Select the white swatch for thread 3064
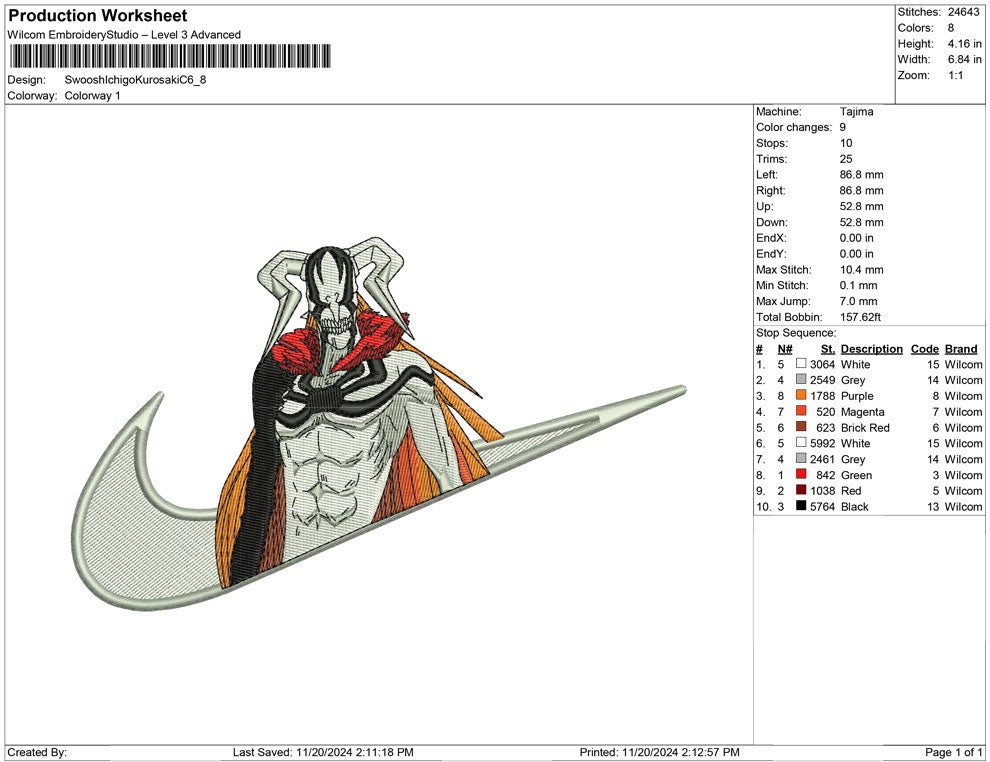 [x=801, y=364]
